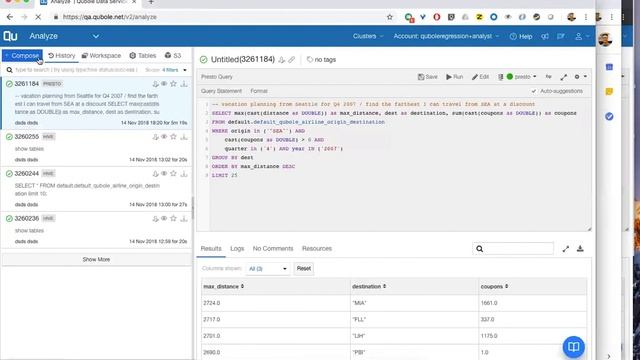Download results of query 3261184

[184, 84]
